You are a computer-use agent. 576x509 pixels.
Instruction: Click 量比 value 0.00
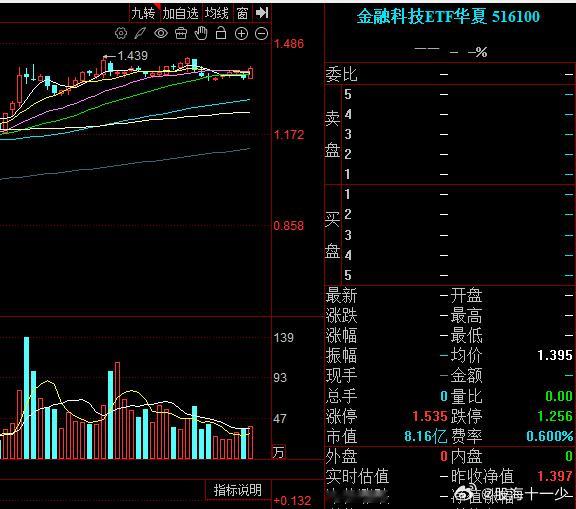[x=559, y=396]
